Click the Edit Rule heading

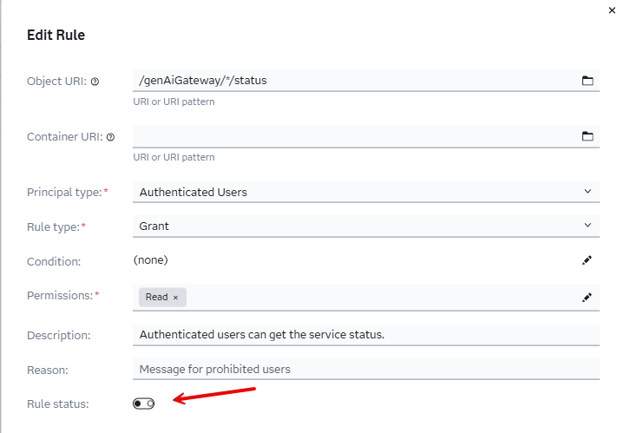56,35
